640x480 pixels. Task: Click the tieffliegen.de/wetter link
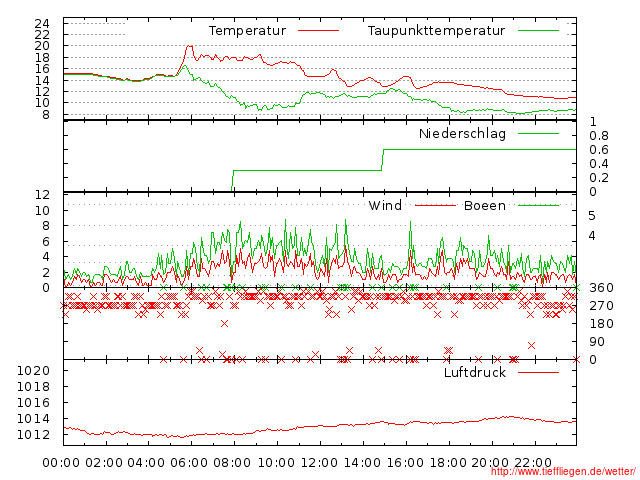point(563,472)
